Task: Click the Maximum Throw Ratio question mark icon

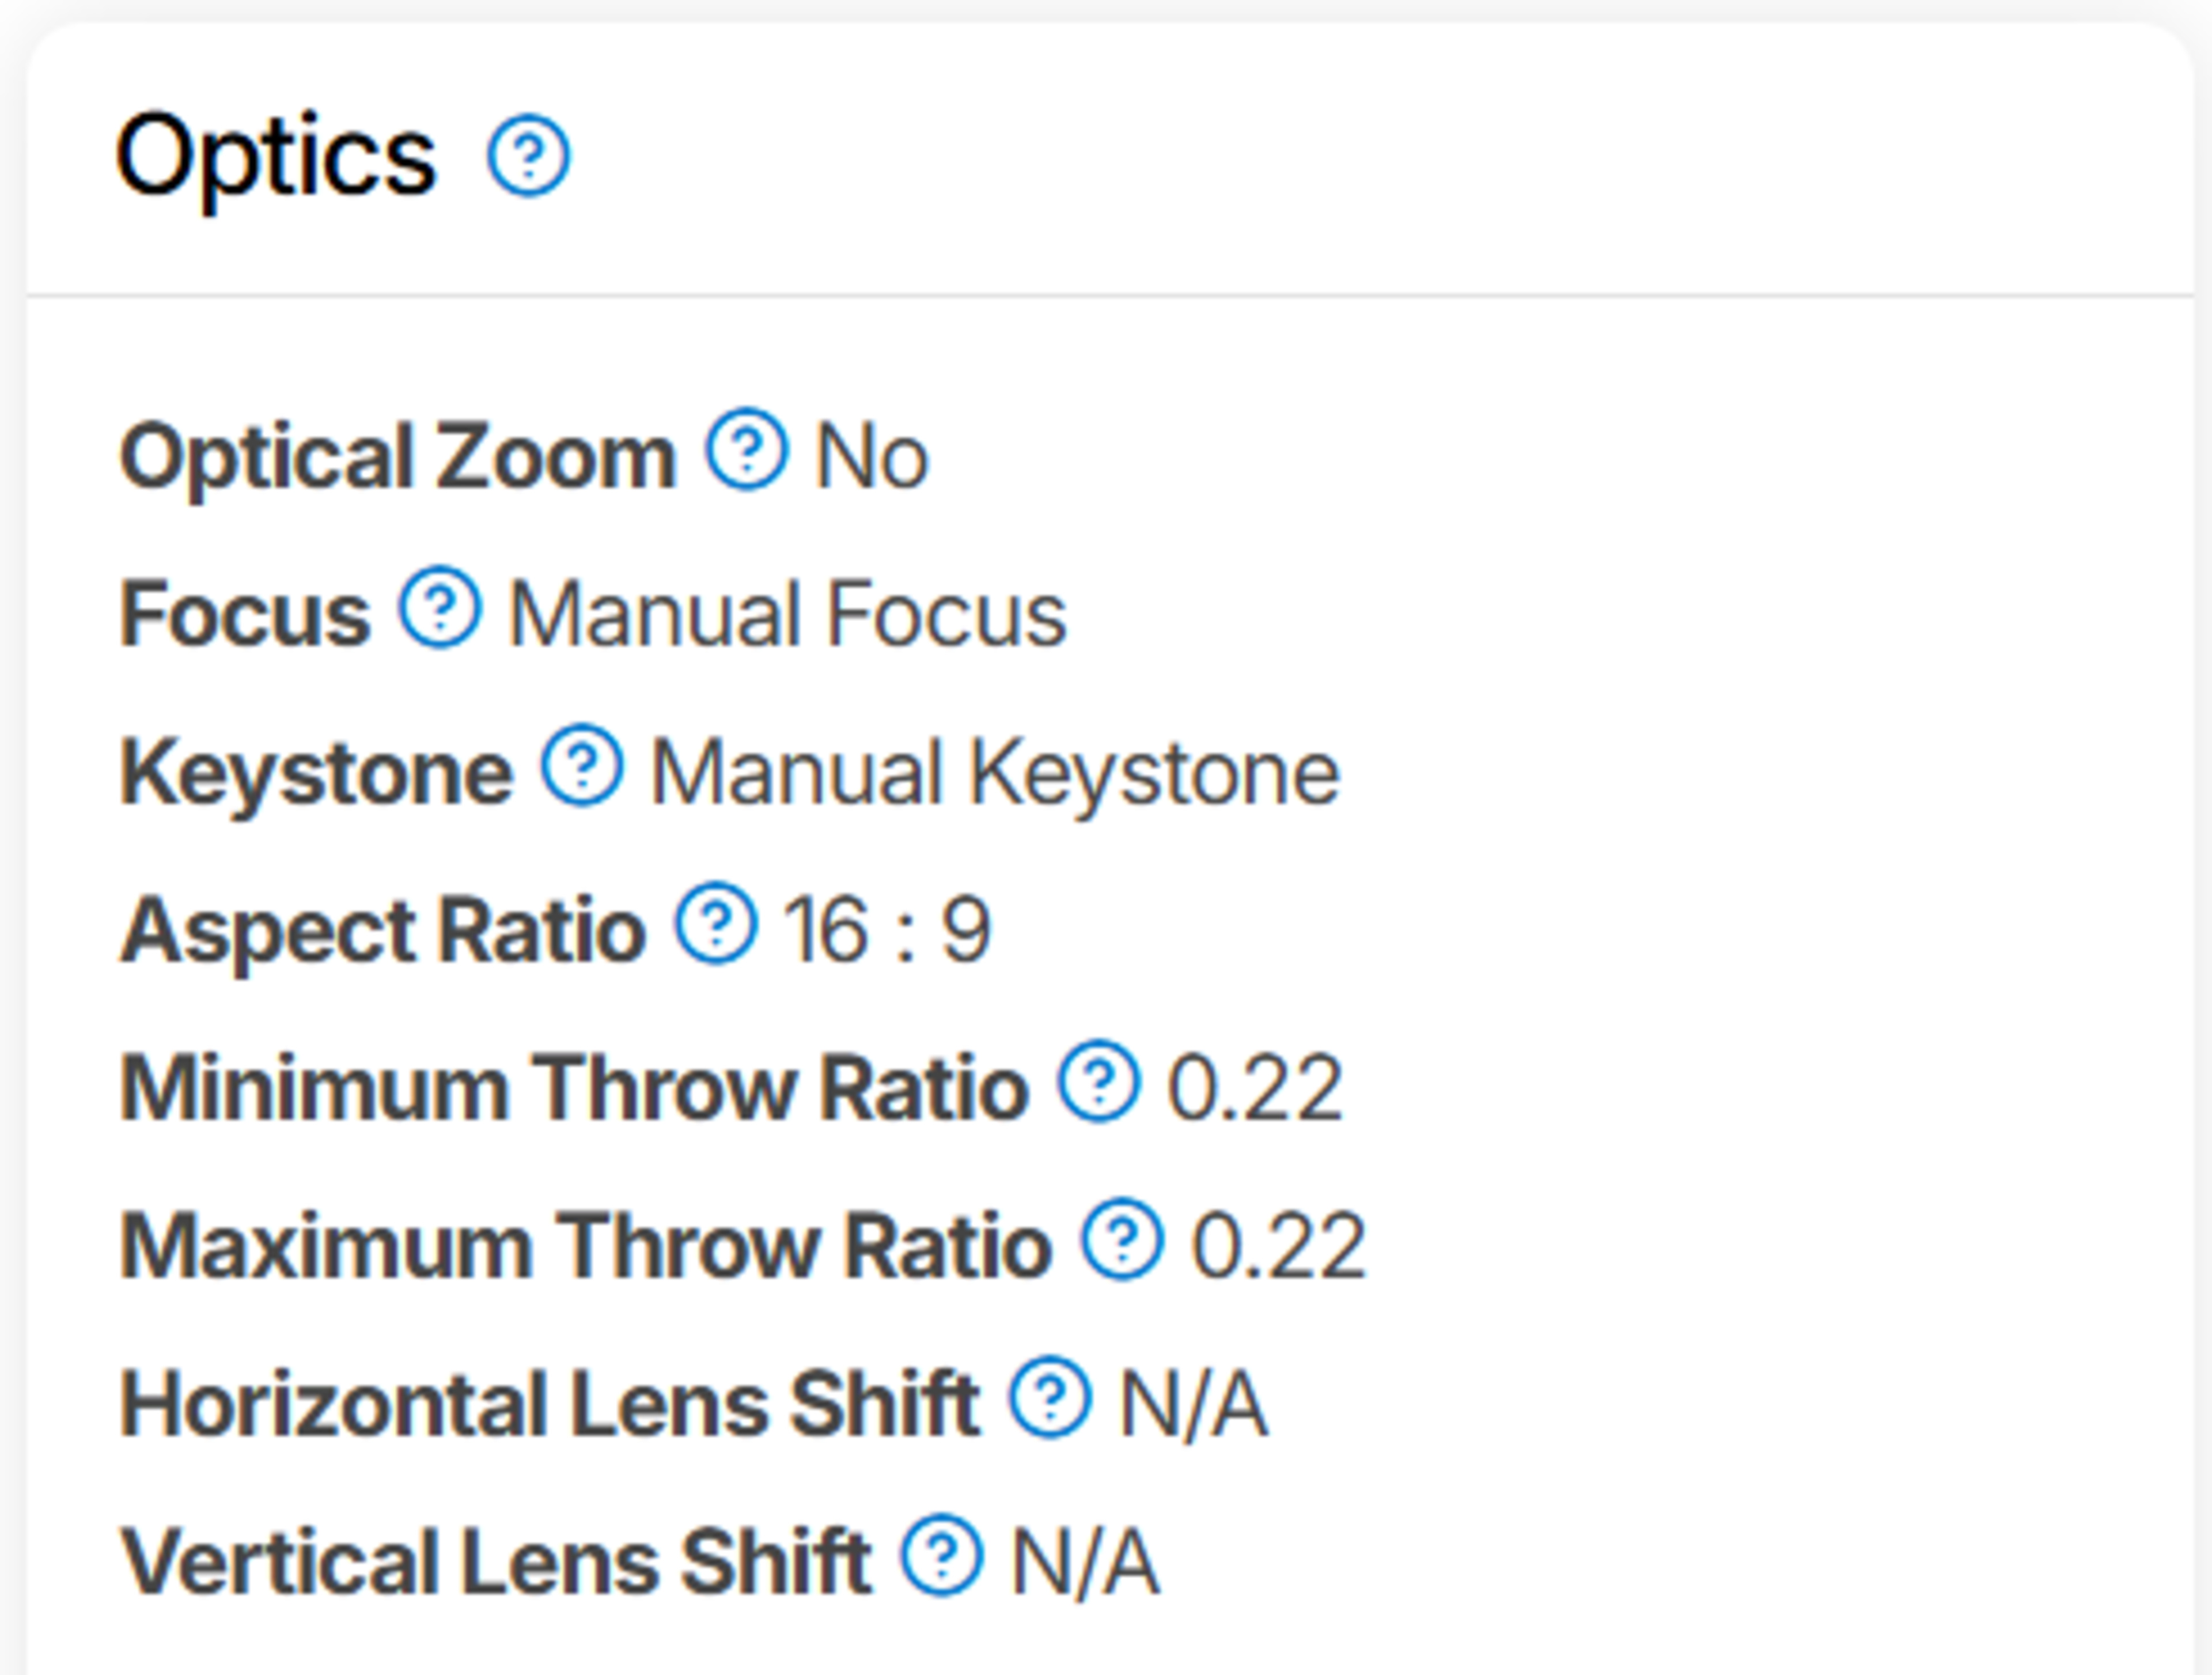Action: pyautogui.click(x=1122, y=1240)
